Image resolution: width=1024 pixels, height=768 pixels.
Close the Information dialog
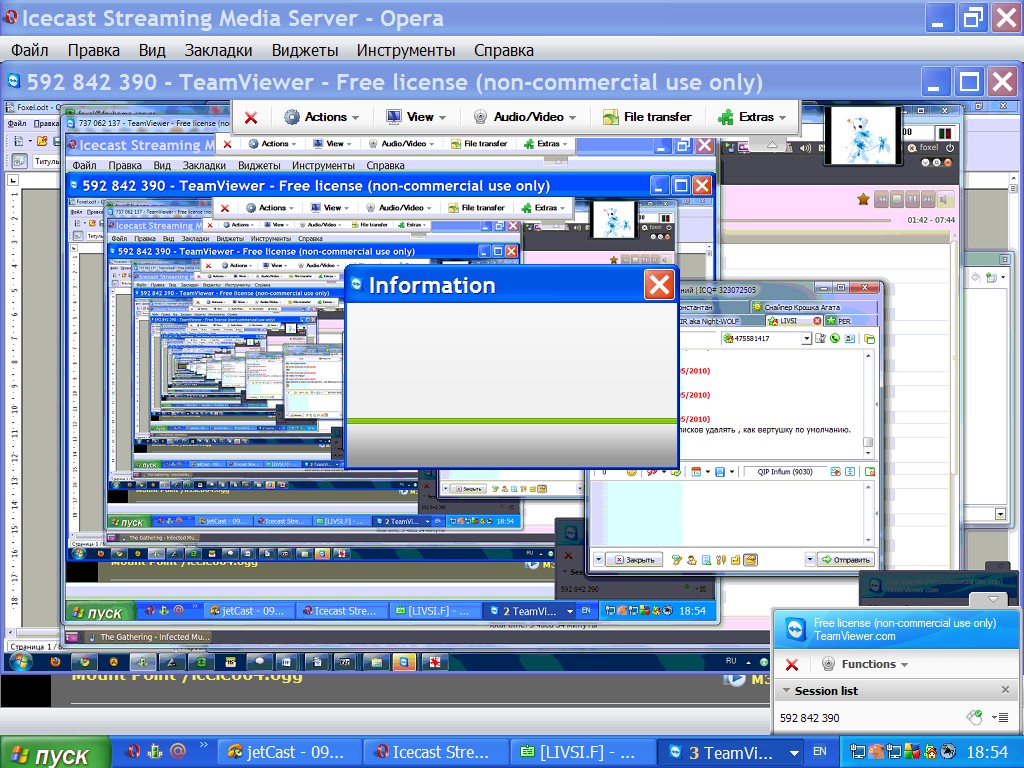(659, 285)
